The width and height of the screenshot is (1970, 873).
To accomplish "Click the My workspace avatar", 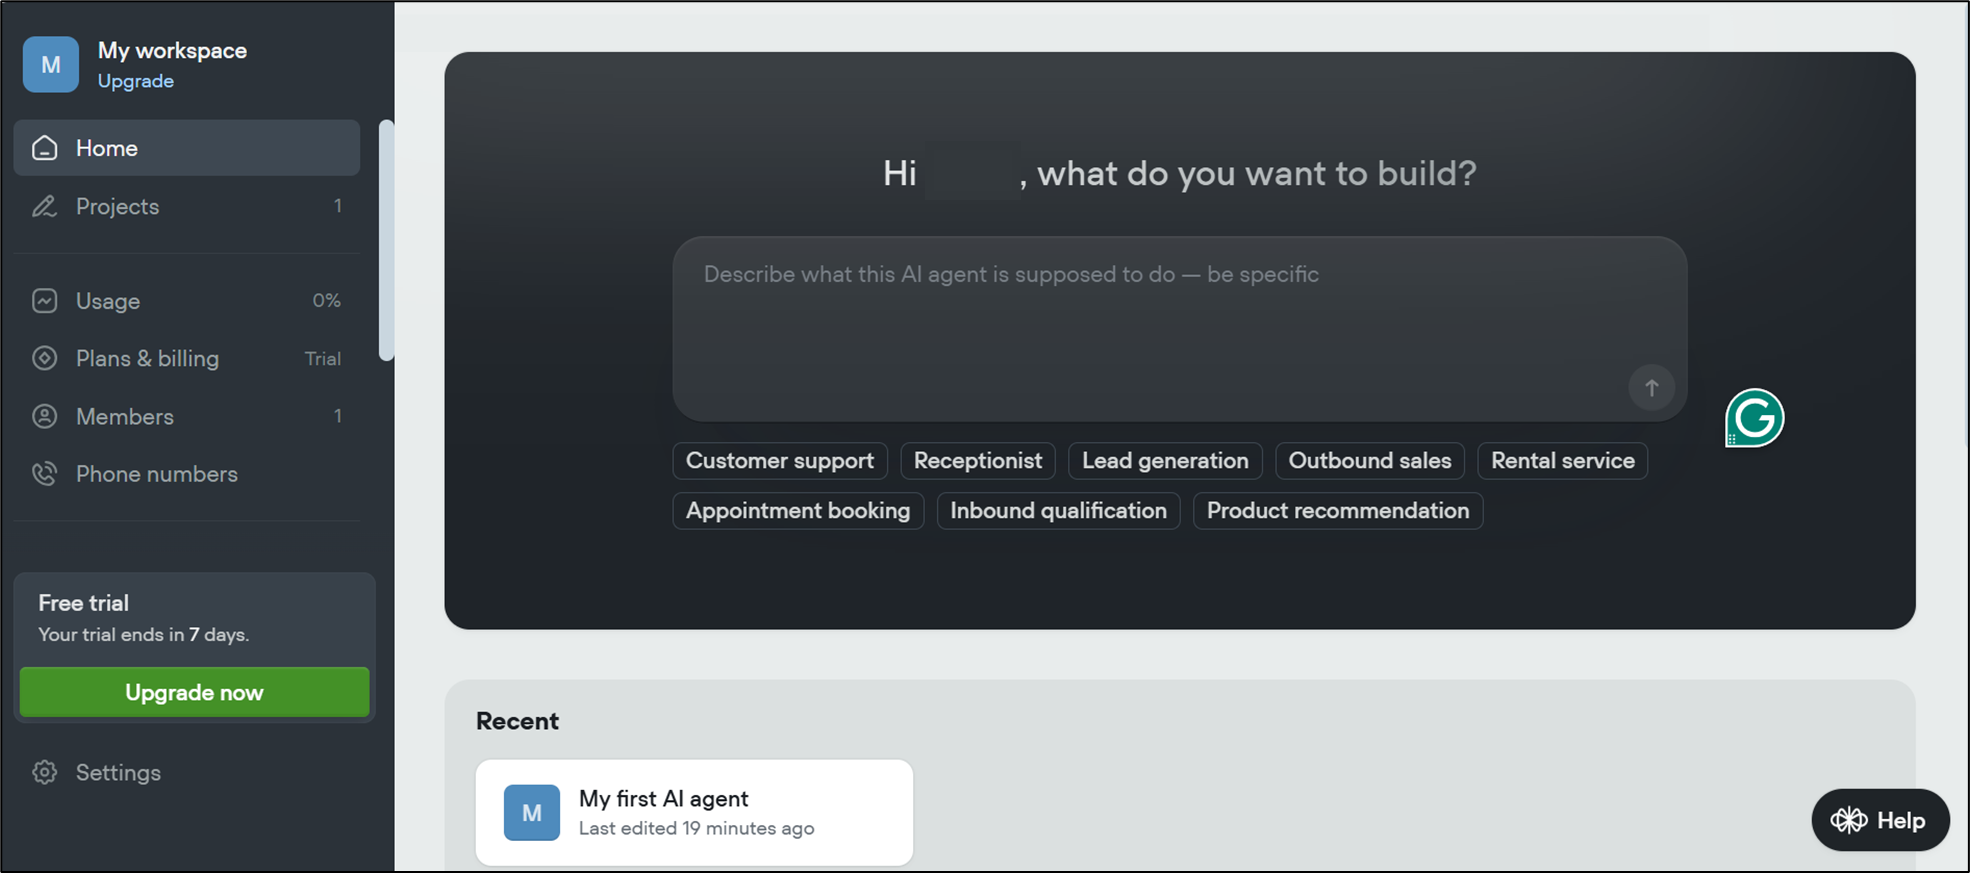I will (51, 65).
